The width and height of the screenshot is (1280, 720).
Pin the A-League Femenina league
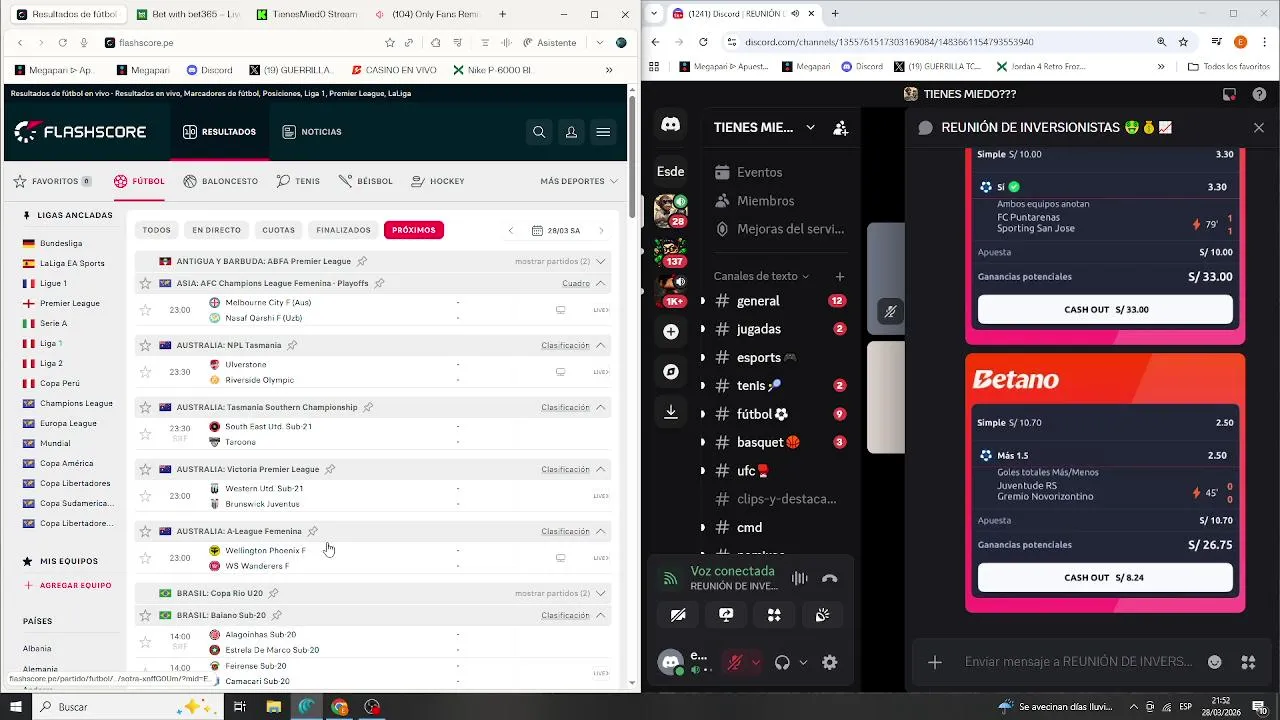point(312,531)
